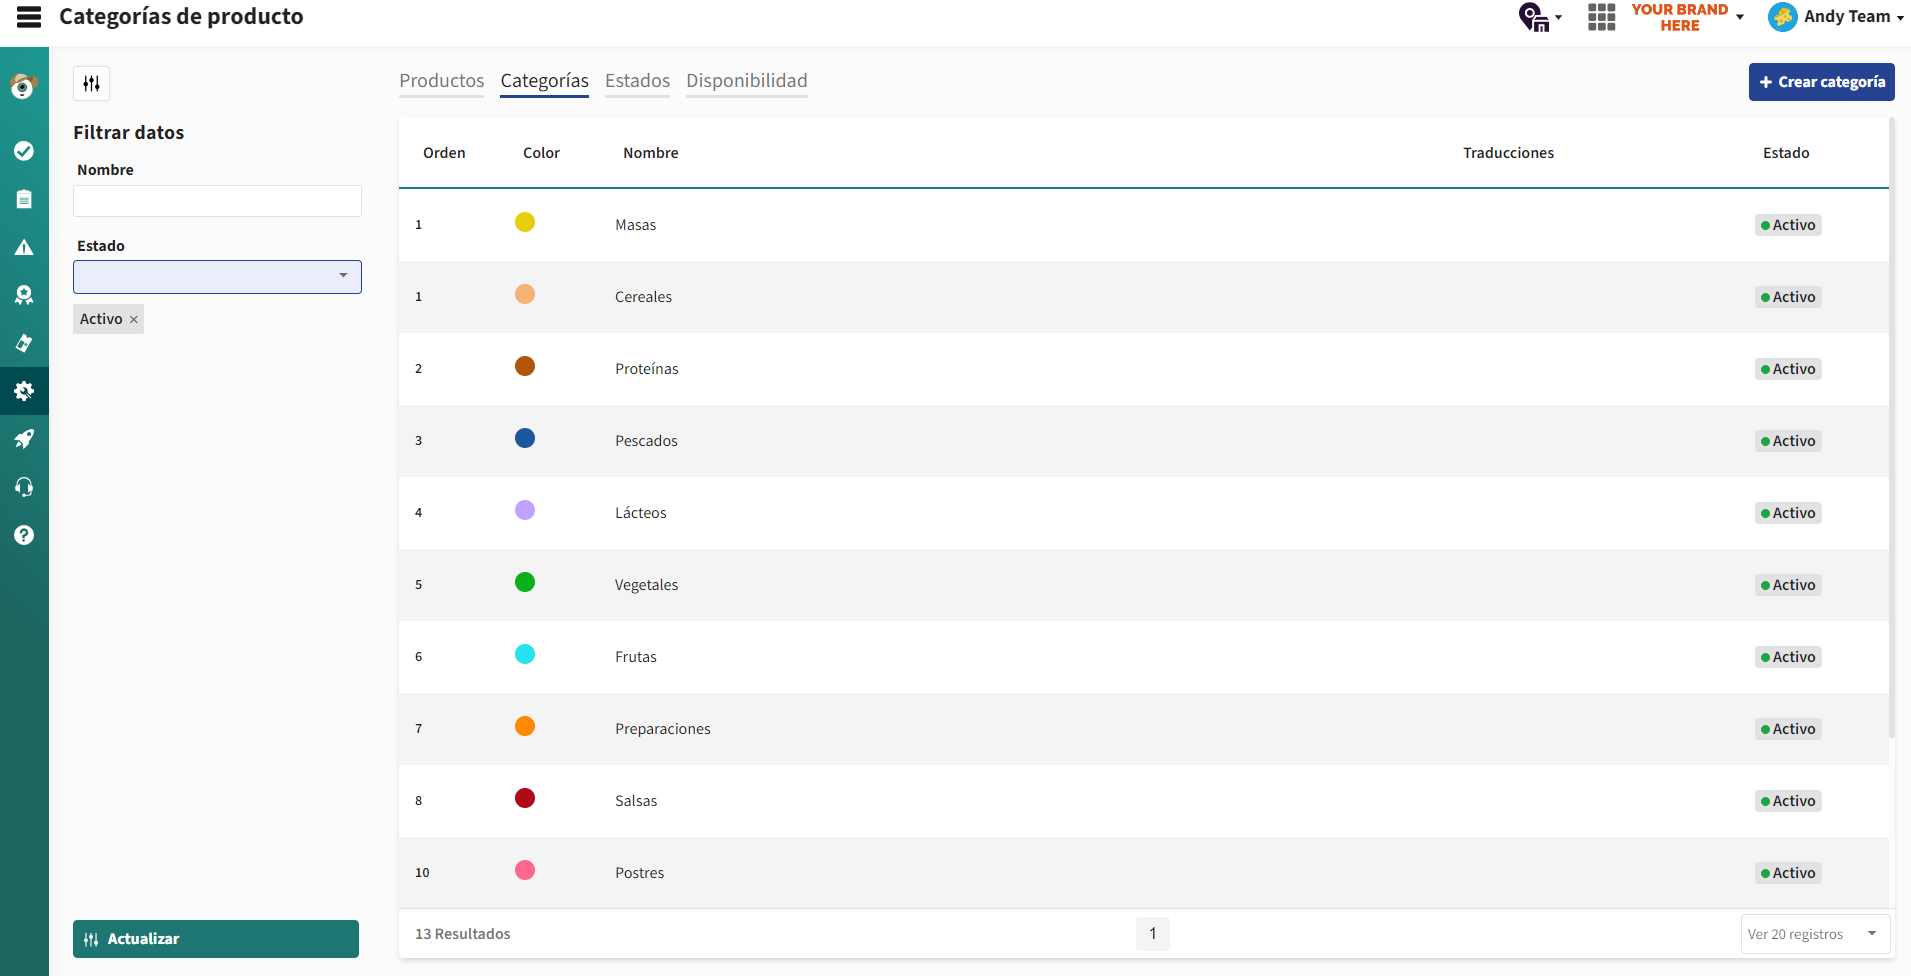
Task: Click the Andy Team avatar icon
Action: [x=1782, y=17]
